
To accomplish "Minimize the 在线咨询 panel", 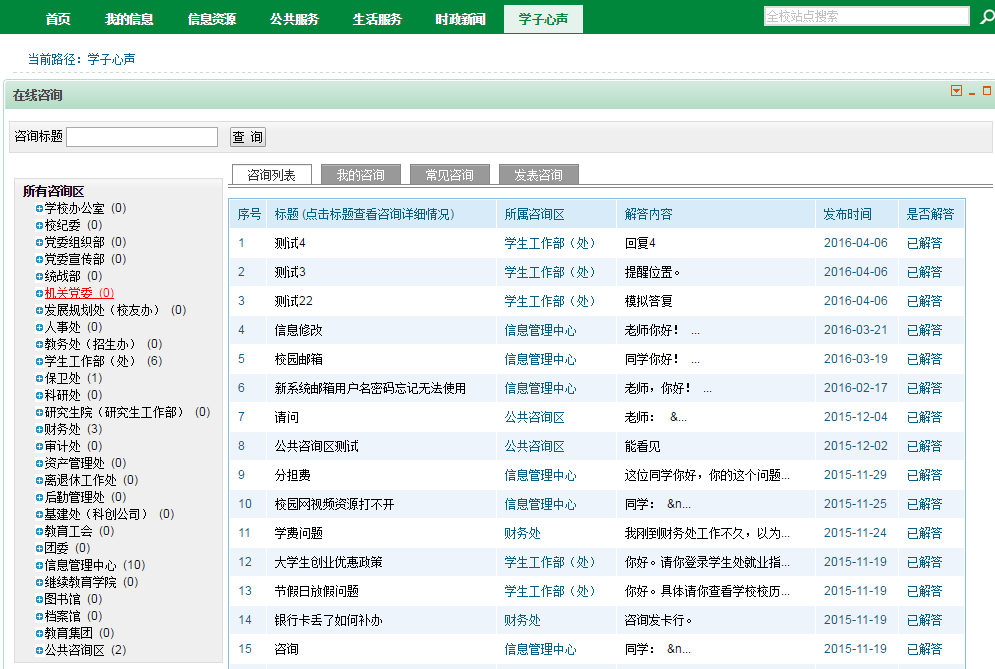I will (972, 92).
